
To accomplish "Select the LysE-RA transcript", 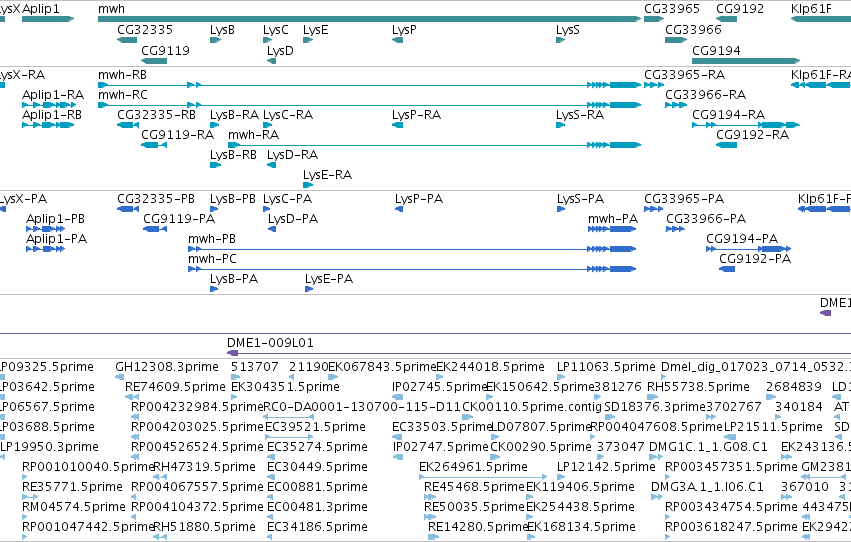I will pos(308,185).
